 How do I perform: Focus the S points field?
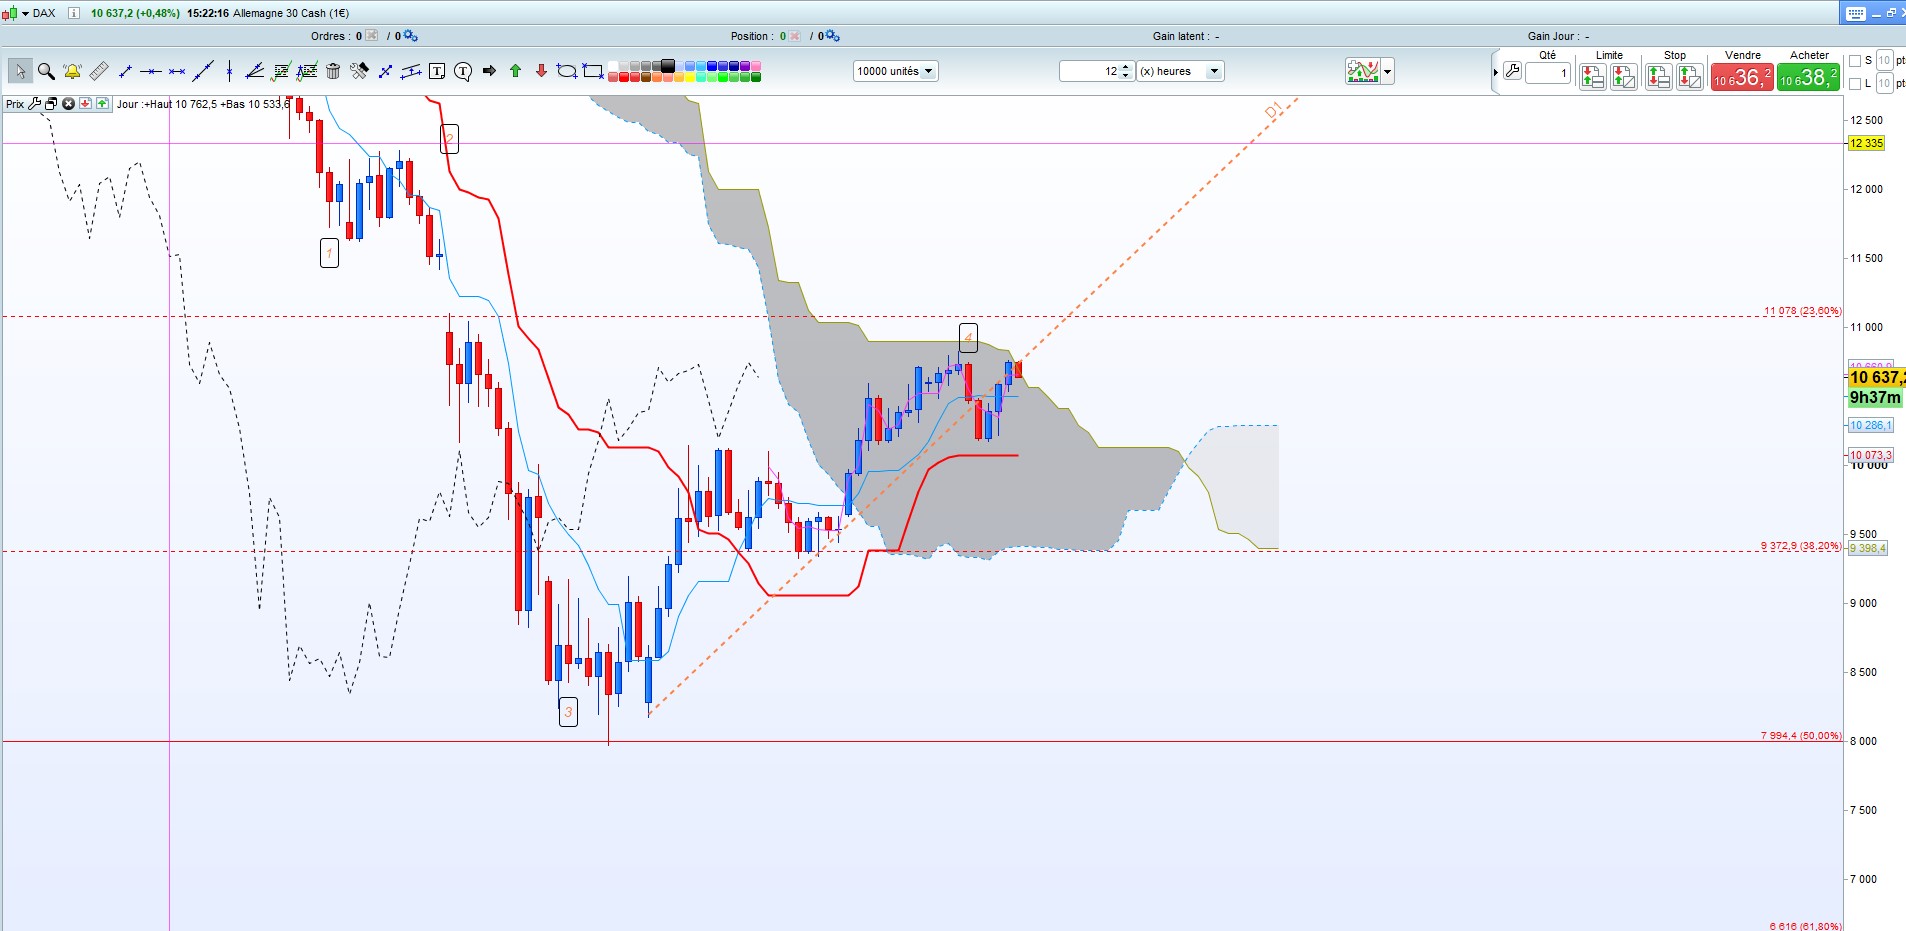[1884, 61]
